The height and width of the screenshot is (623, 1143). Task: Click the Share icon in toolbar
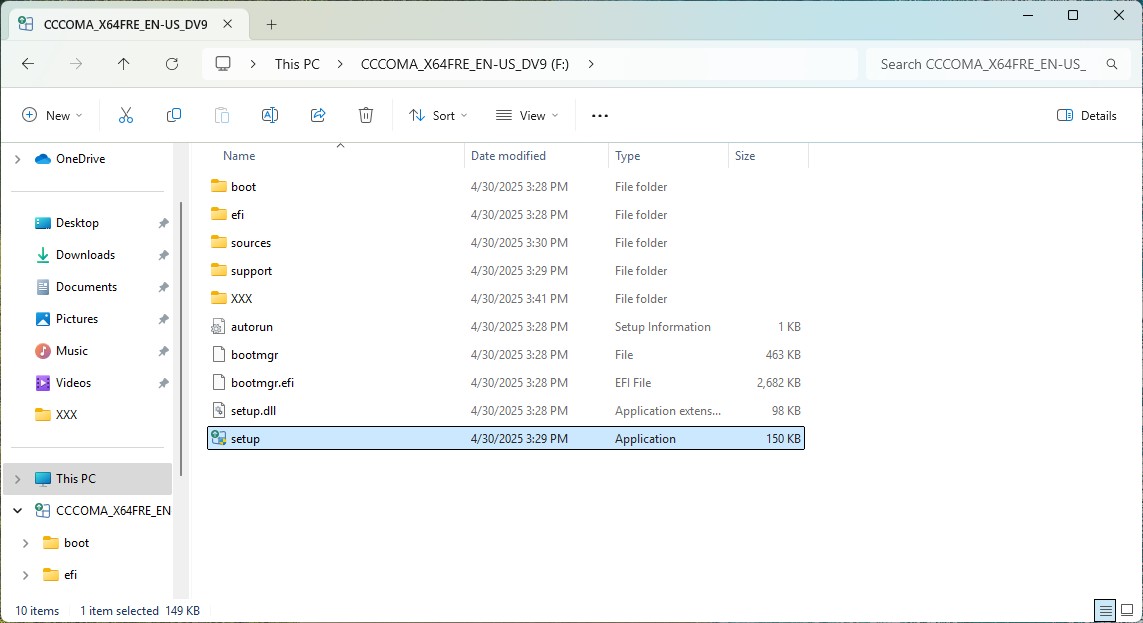tap(318, 115)
